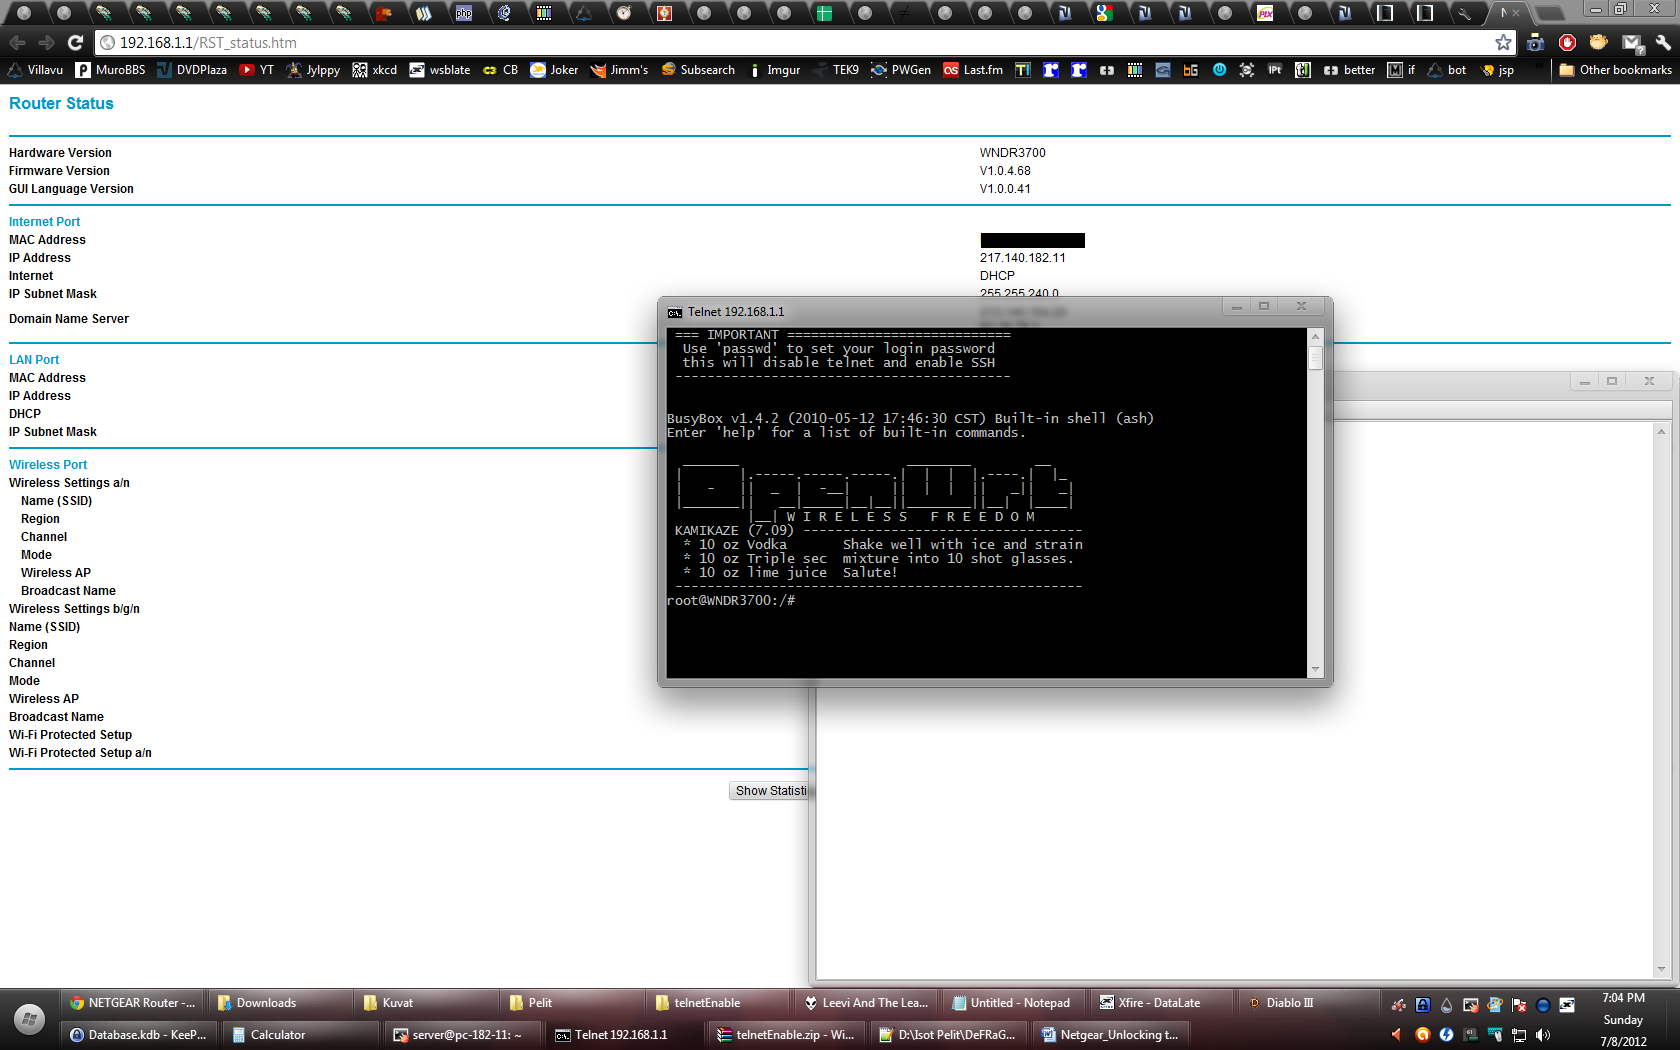Viewport: 1680px width, 1050px height.
Task: Open the DVDPlaza bookmark
Action: pos(191,70)
